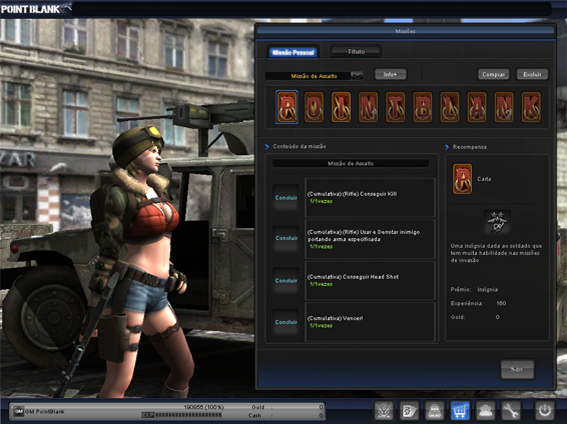Select the T mission card

tap(395, 107)
